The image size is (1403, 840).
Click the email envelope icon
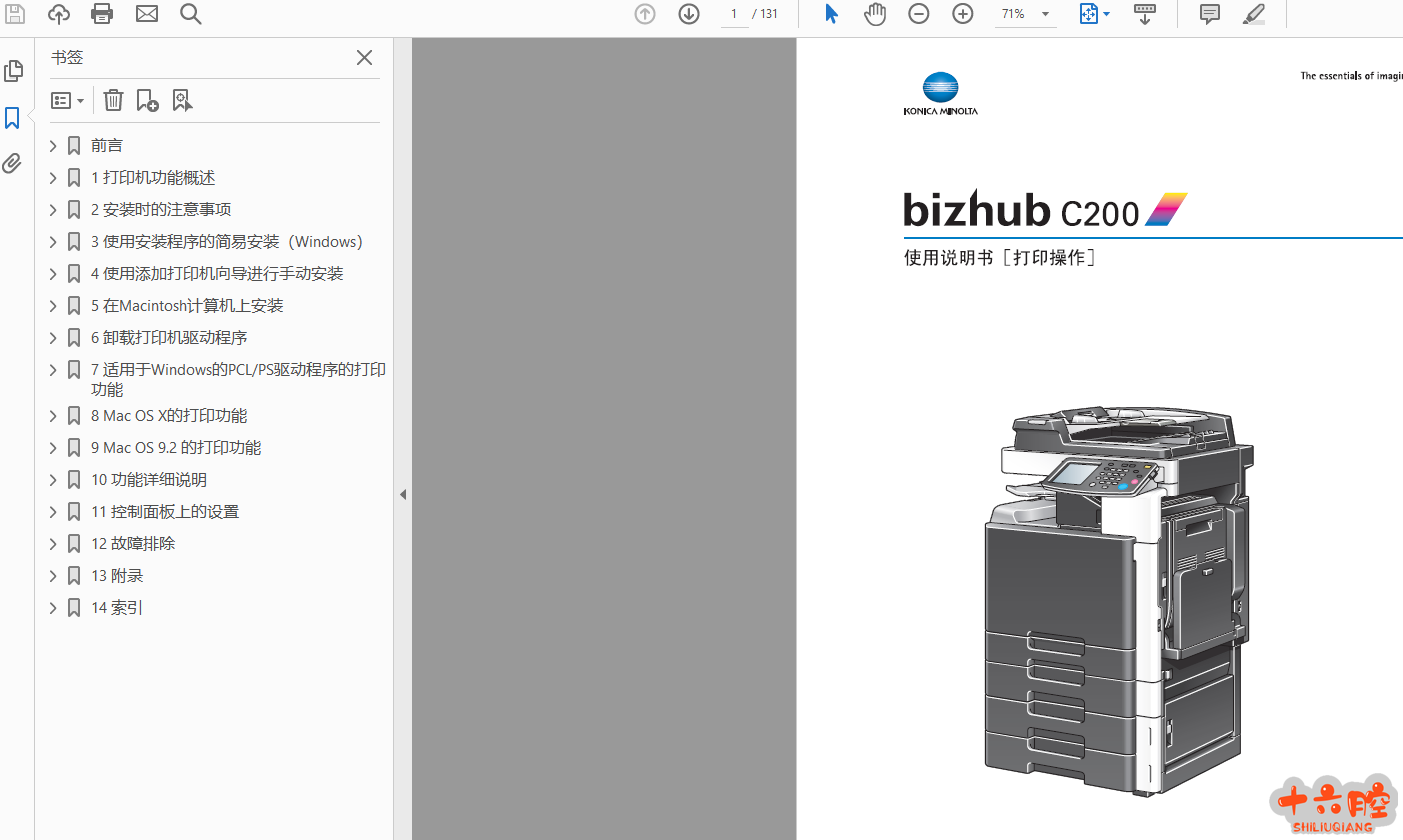tap(147, 14)
